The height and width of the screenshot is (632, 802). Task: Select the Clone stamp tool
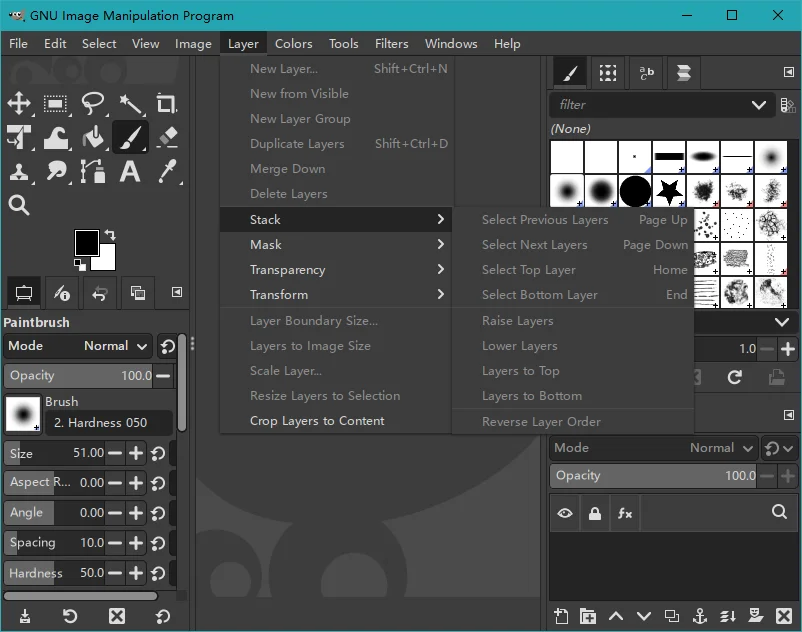[x=19, y=171]
